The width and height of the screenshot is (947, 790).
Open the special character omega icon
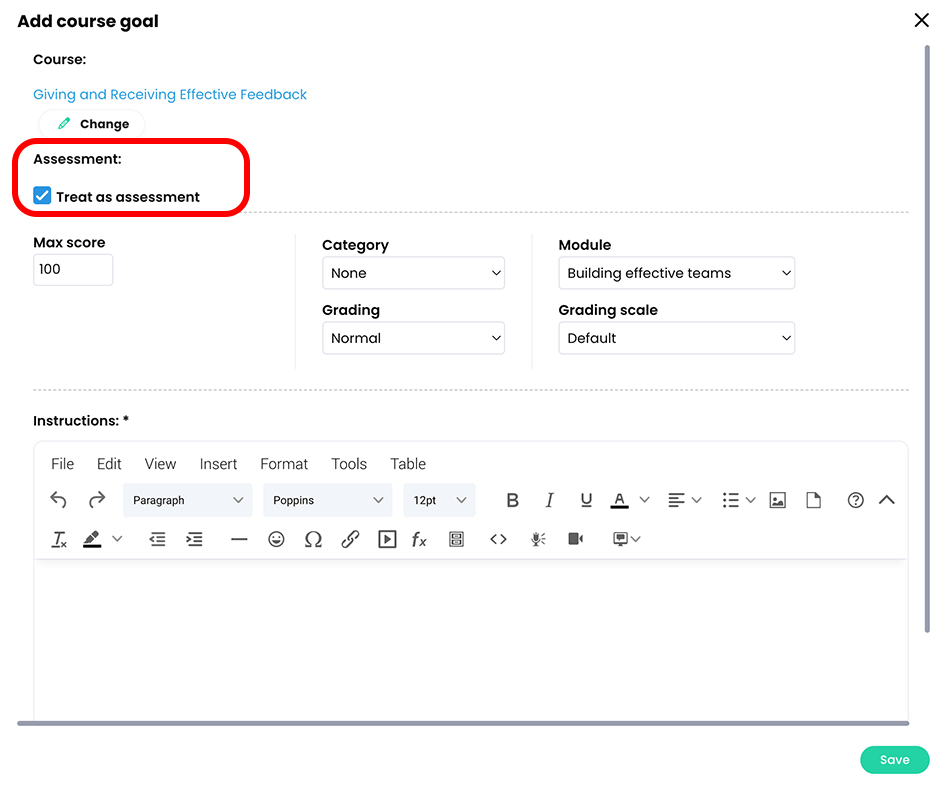[313, 539]
